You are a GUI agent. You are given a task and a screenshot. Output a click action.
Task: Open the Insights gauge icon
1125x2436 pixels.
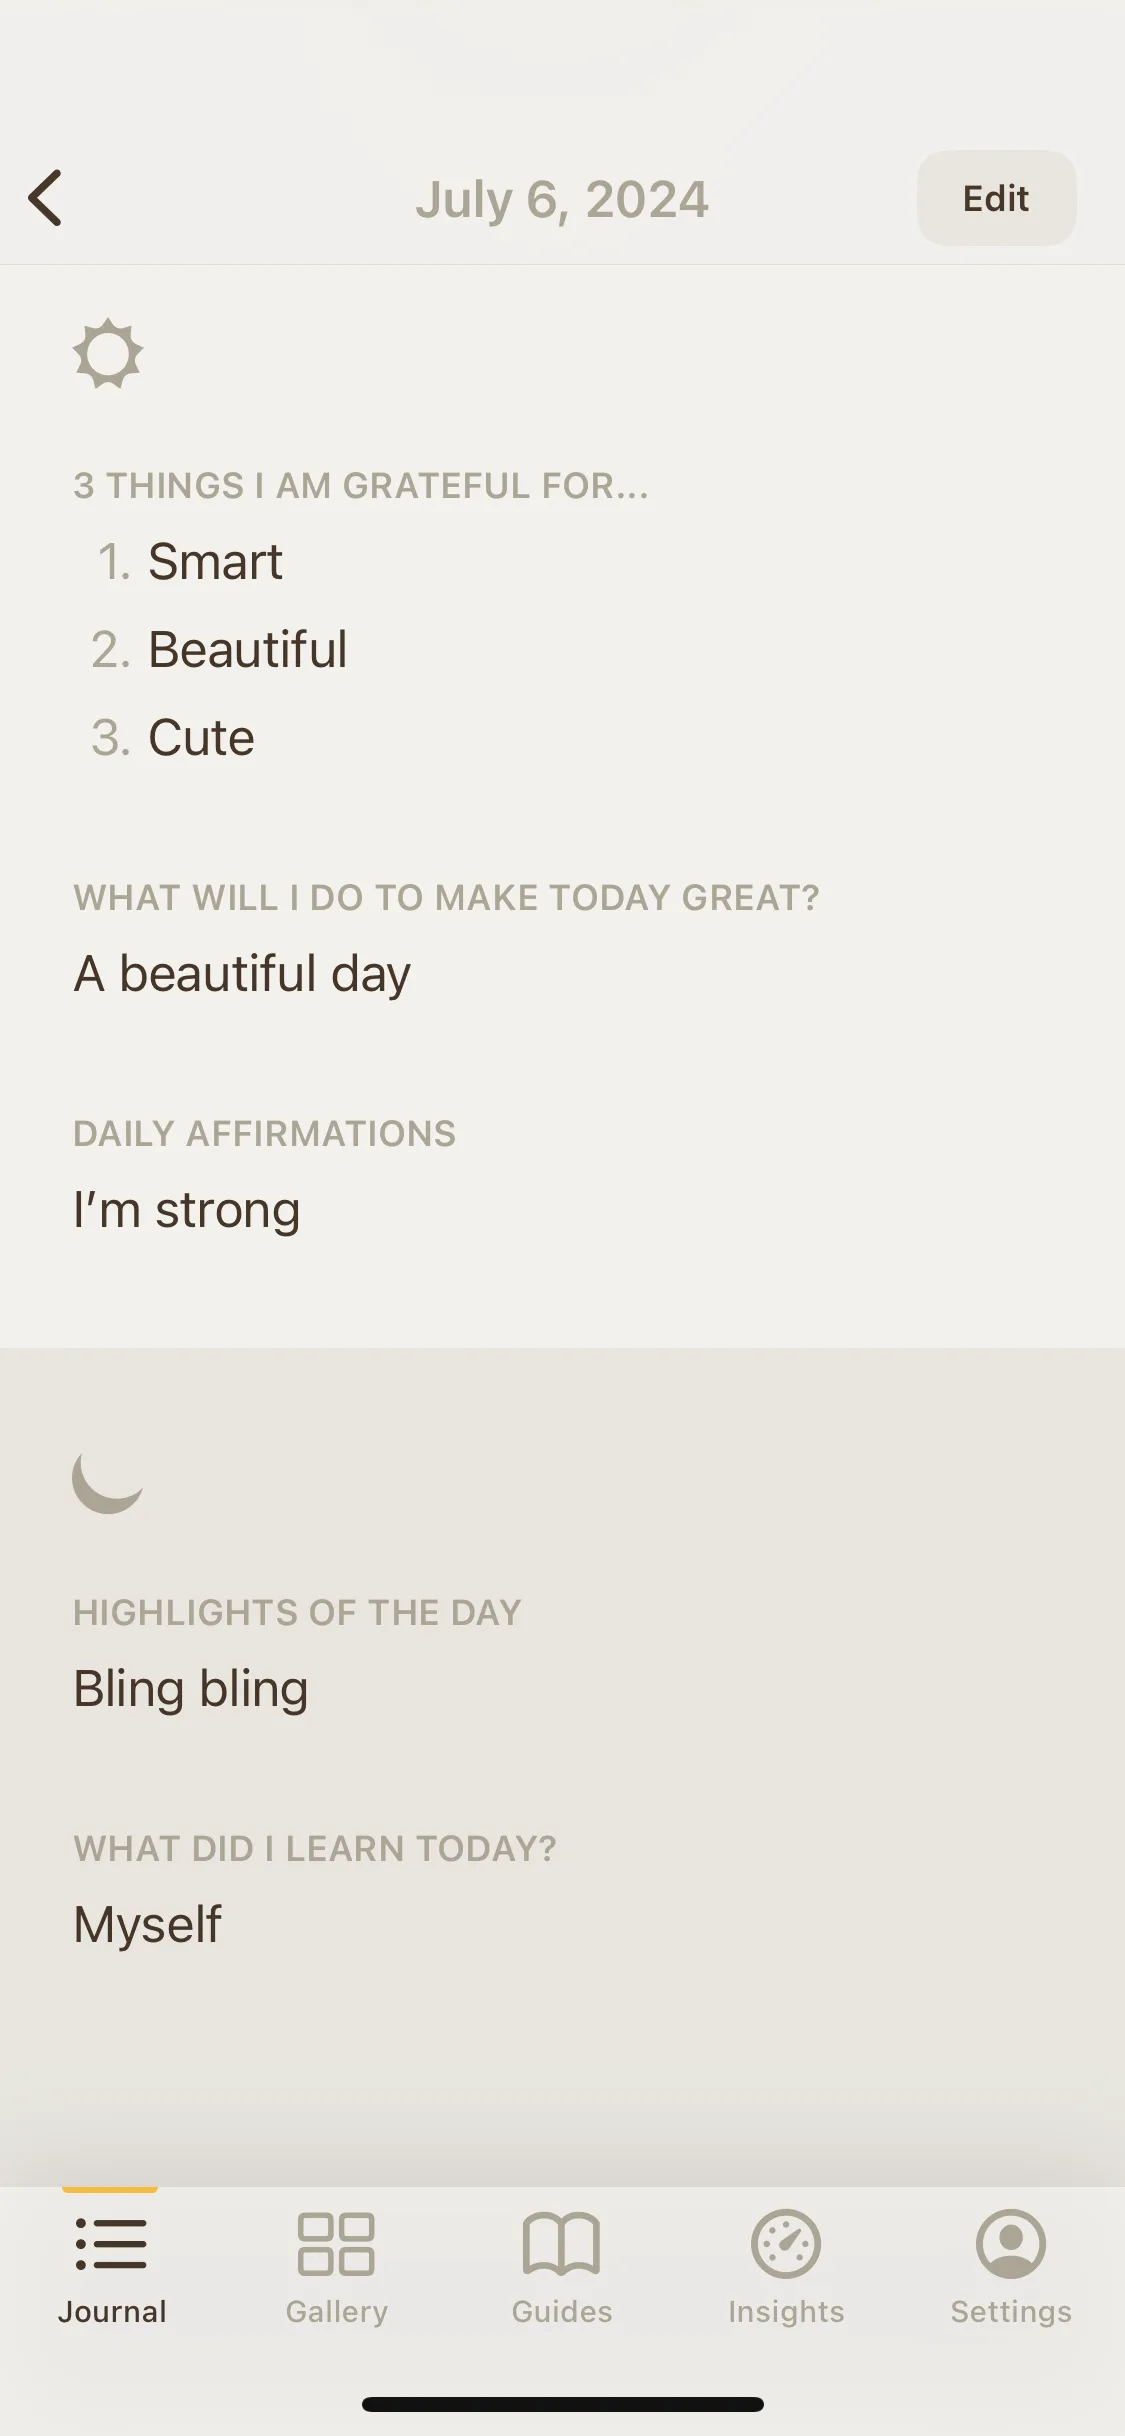[786, 2244]
